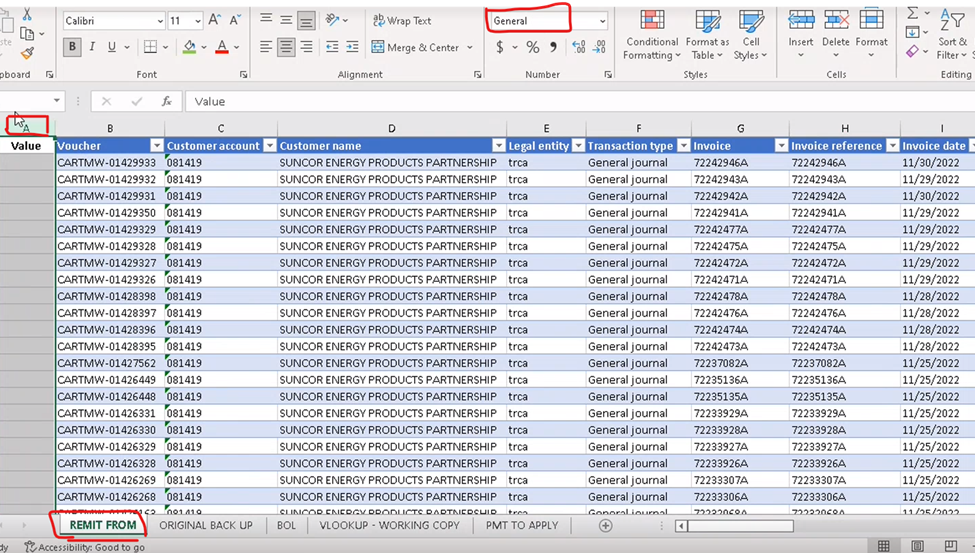Open the Voucher column filter dropdown

(x=157, y=146)
